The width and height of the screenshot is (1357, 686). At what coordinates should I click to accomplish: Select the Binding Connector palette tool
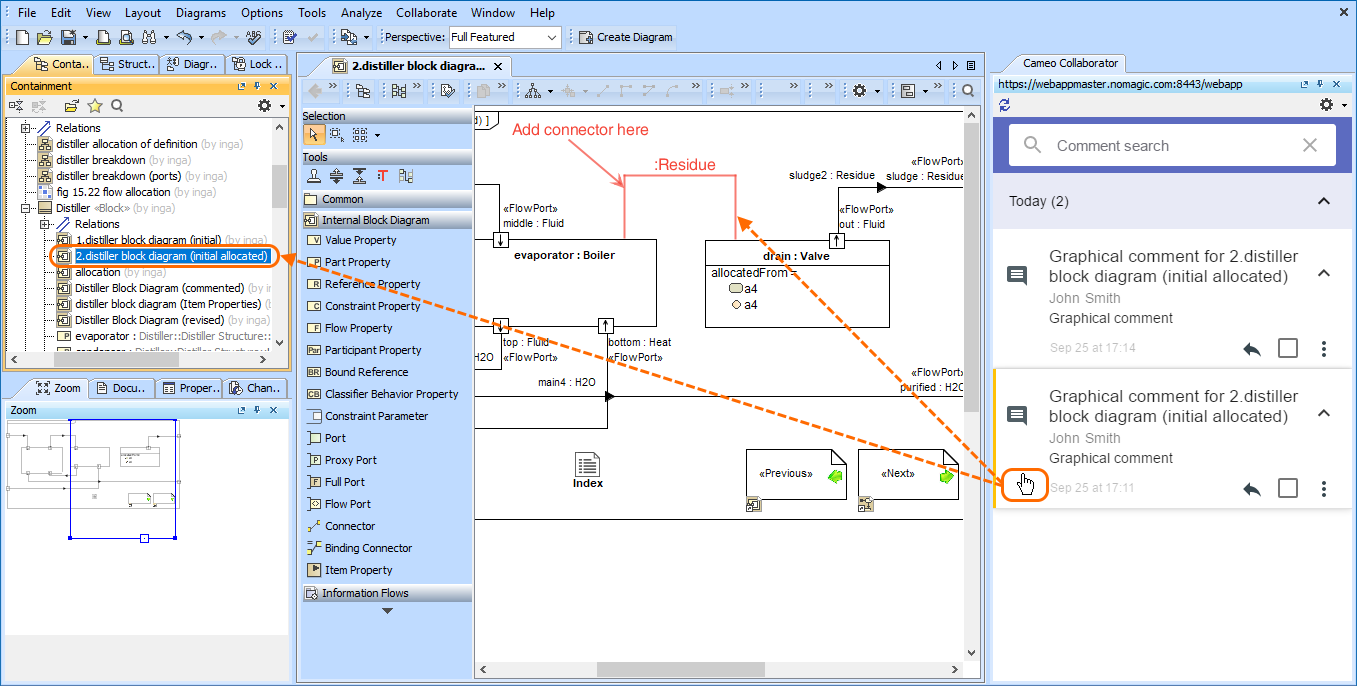point(368,548)
